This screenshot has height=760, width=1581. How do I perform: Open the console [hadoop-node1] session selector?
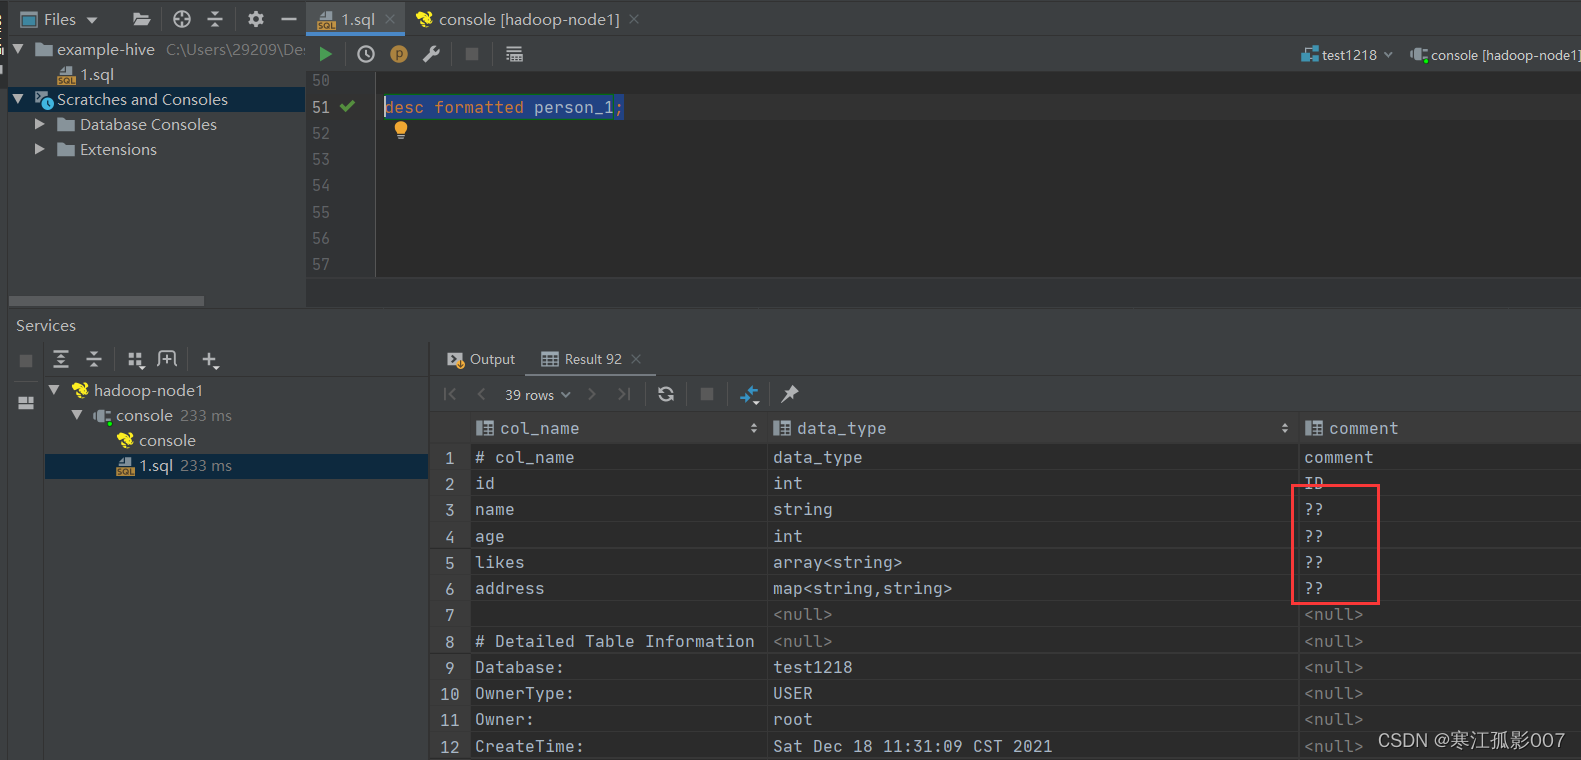1494,55
